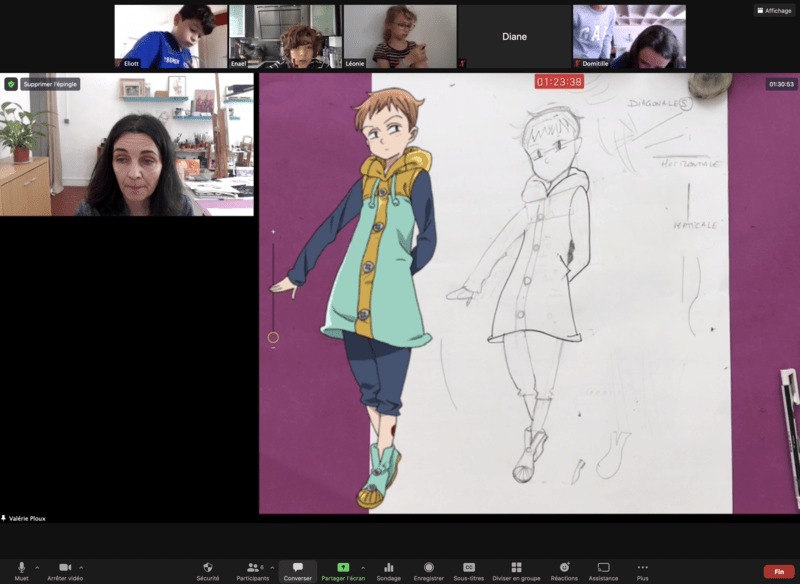Start sharing via Partager l'écran icon

tap(345, 567)
